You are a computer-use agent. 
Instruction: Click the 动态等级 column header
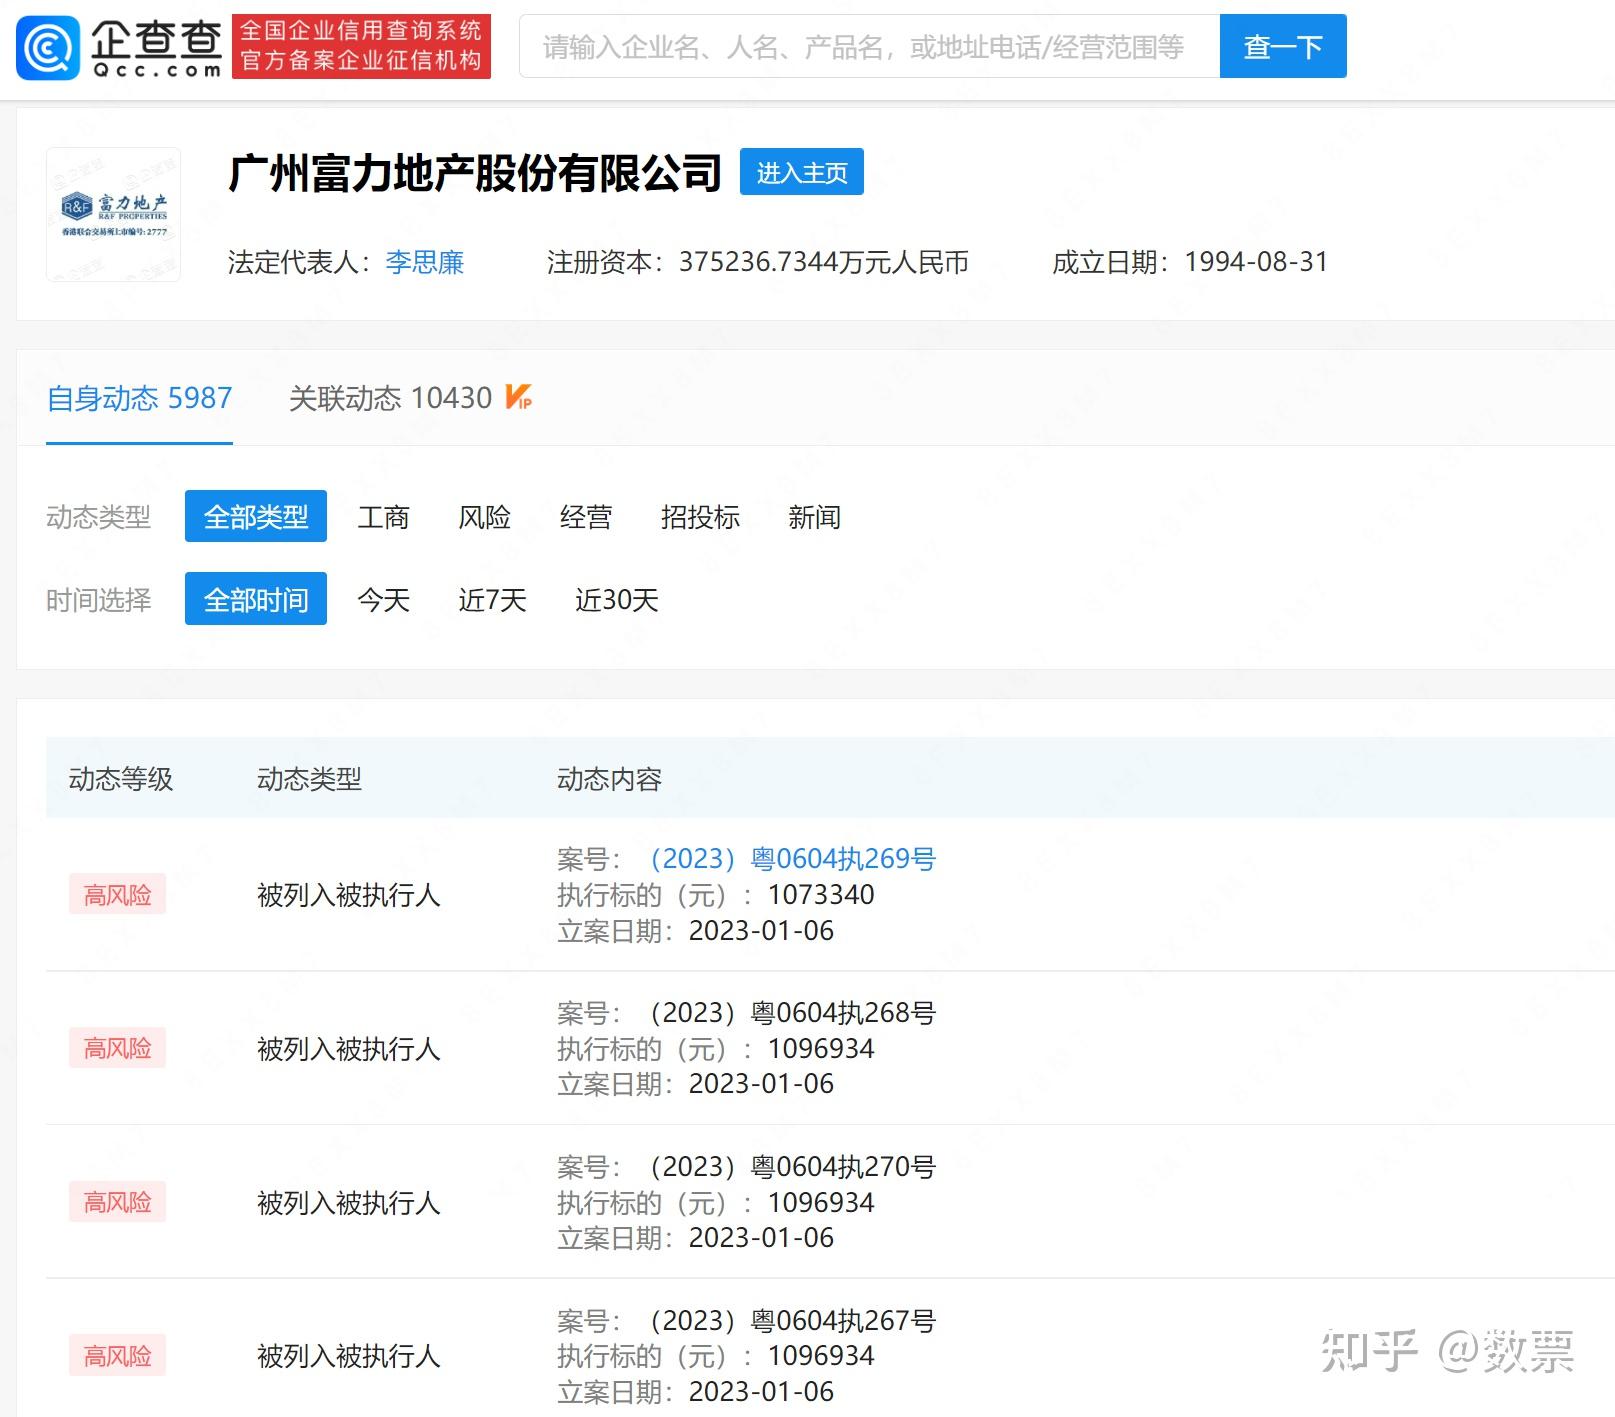pos(121,779)
